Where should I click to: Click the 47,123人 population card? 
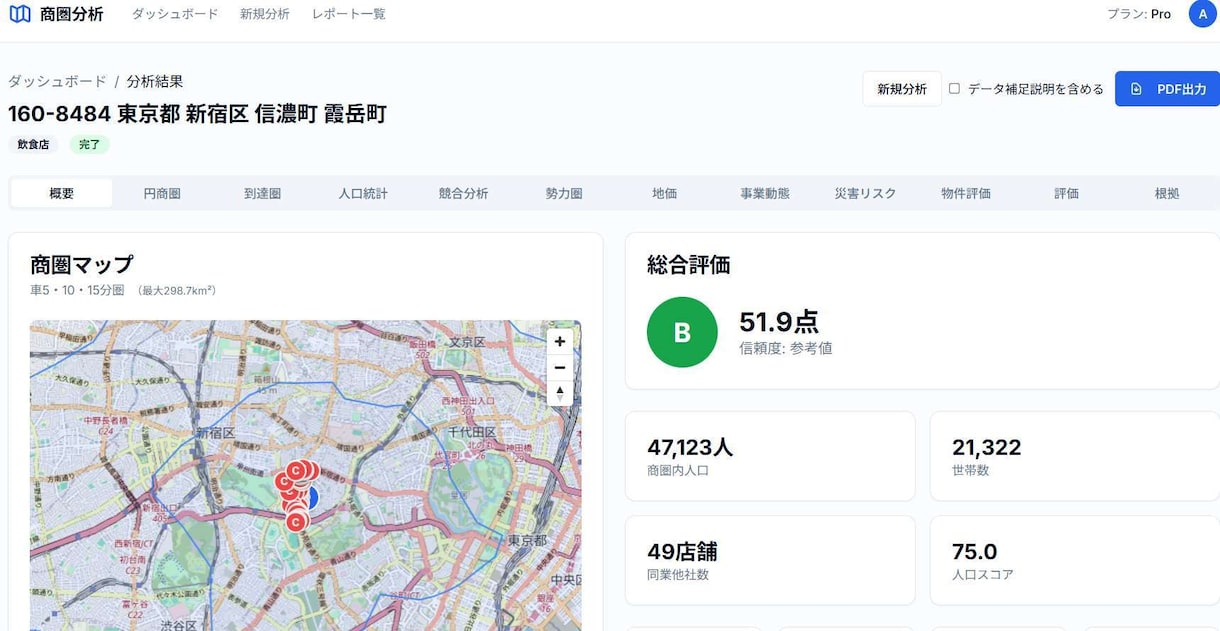[x=770, y=456]
